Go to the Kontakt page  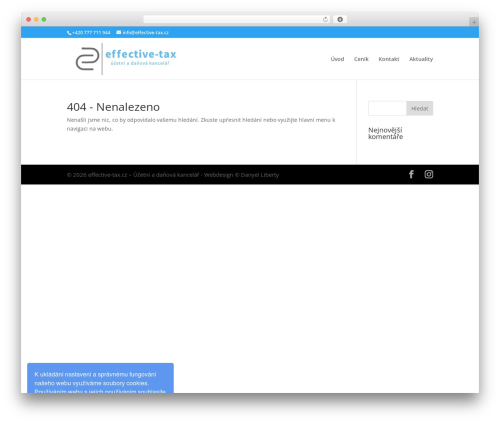click(x=389, y=59)
